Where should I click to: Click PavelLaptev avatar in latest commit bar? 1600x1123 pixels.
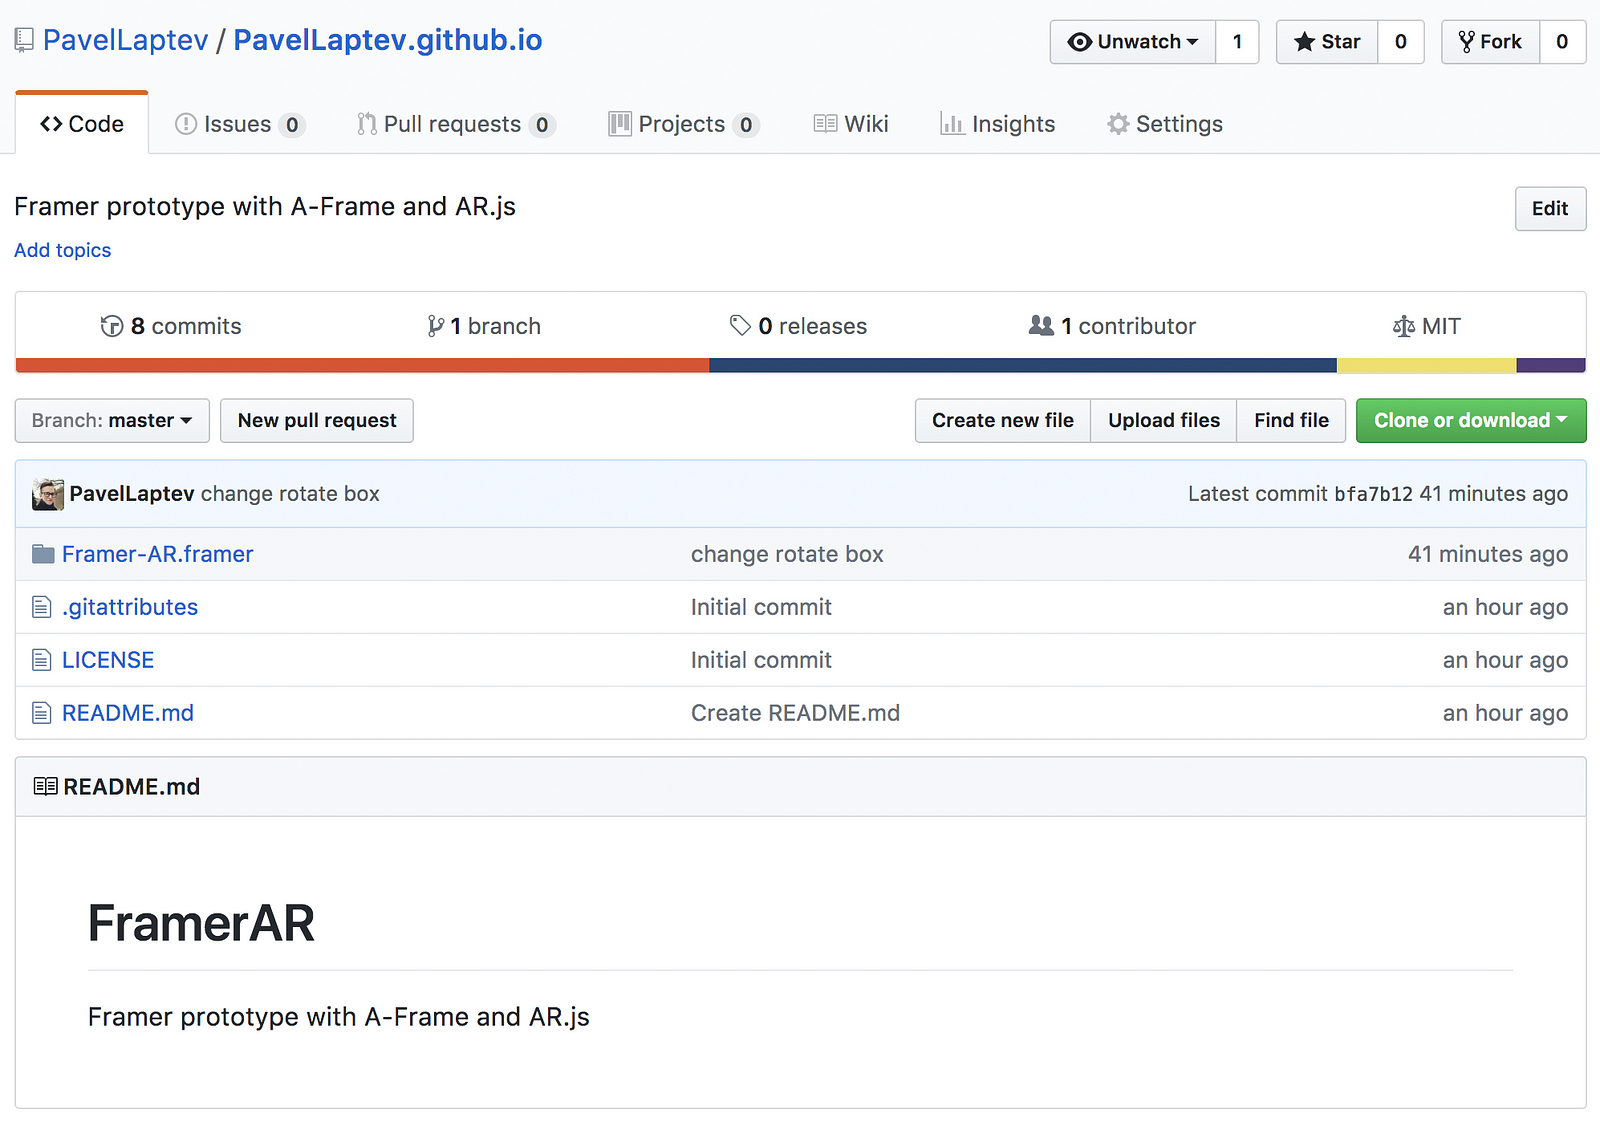48,494
